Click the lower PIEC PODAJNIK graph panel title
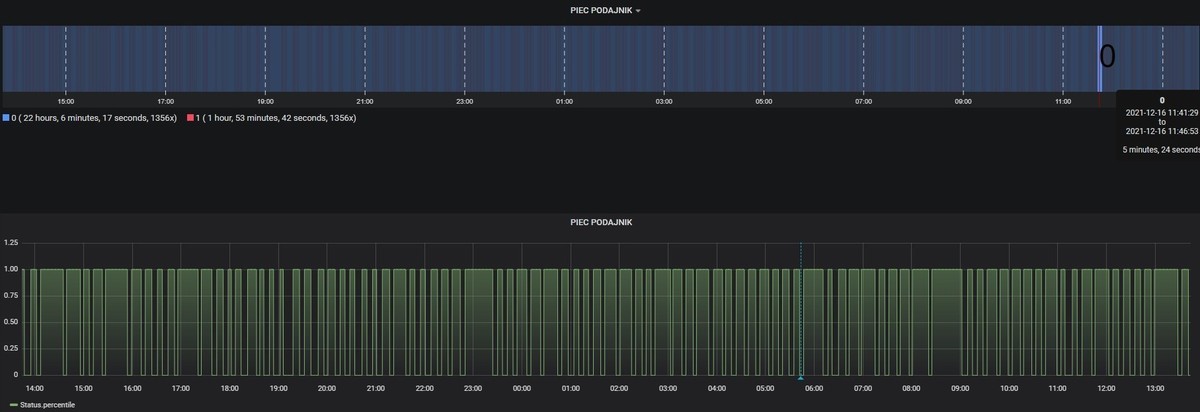The width and height of the screenshot is (1200, 412). point(601,222)
